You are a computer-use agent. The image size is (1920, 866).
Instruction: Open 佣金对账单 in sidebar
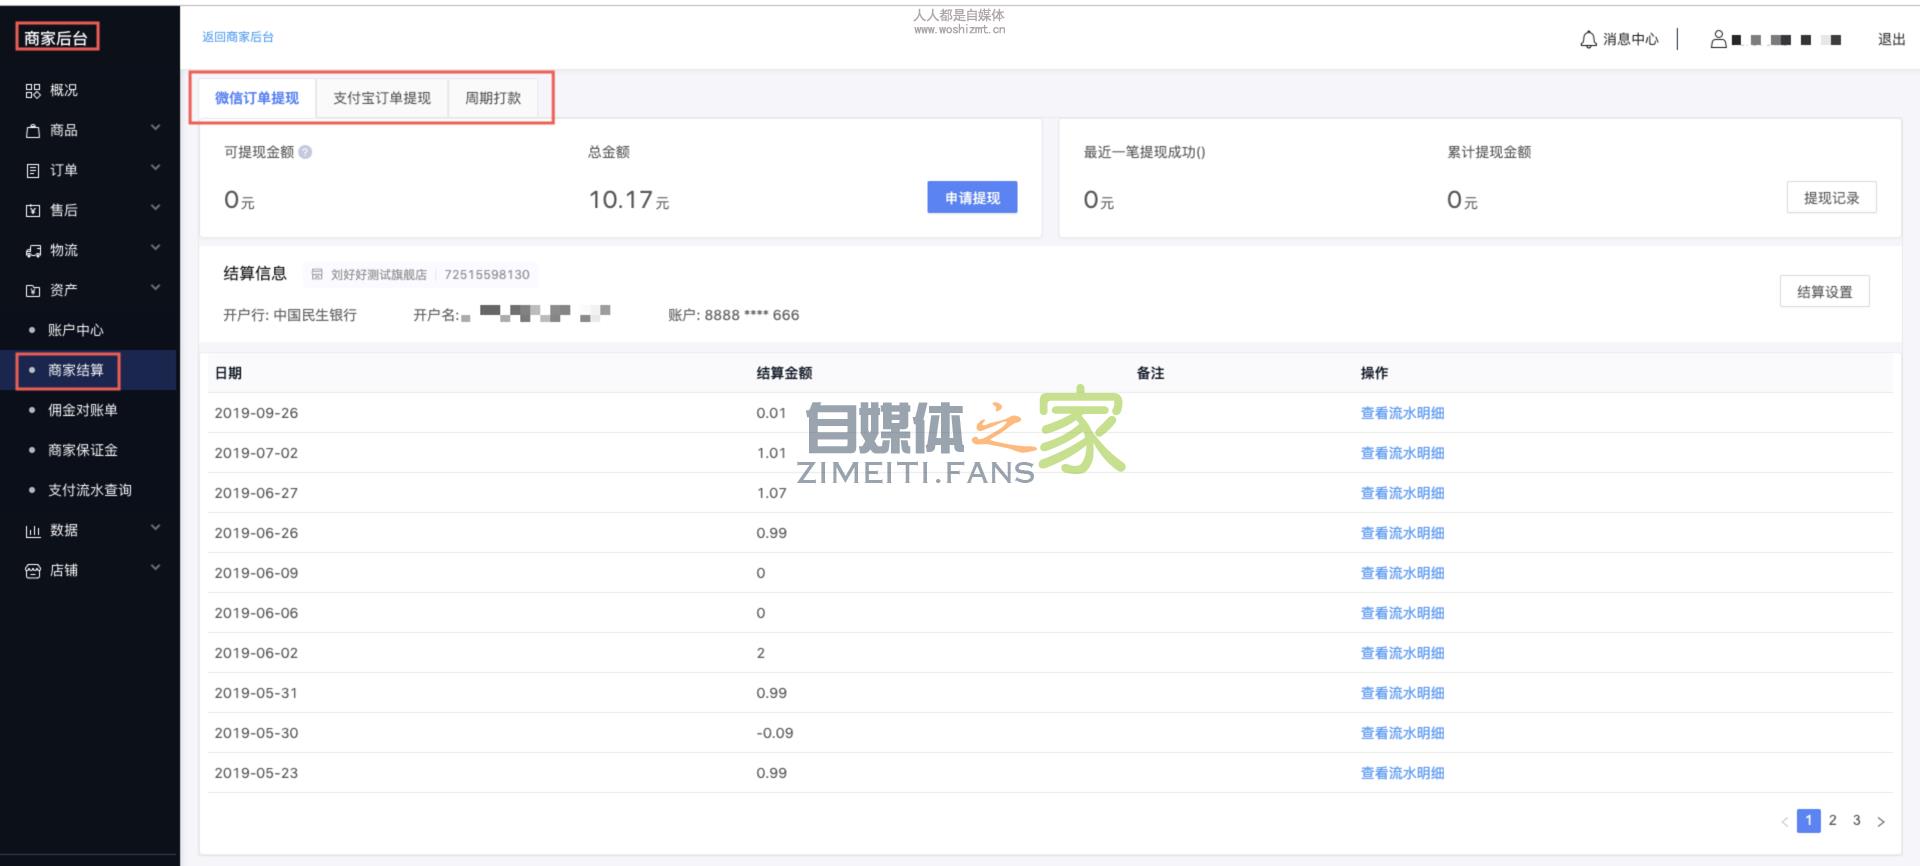[82, 410]
